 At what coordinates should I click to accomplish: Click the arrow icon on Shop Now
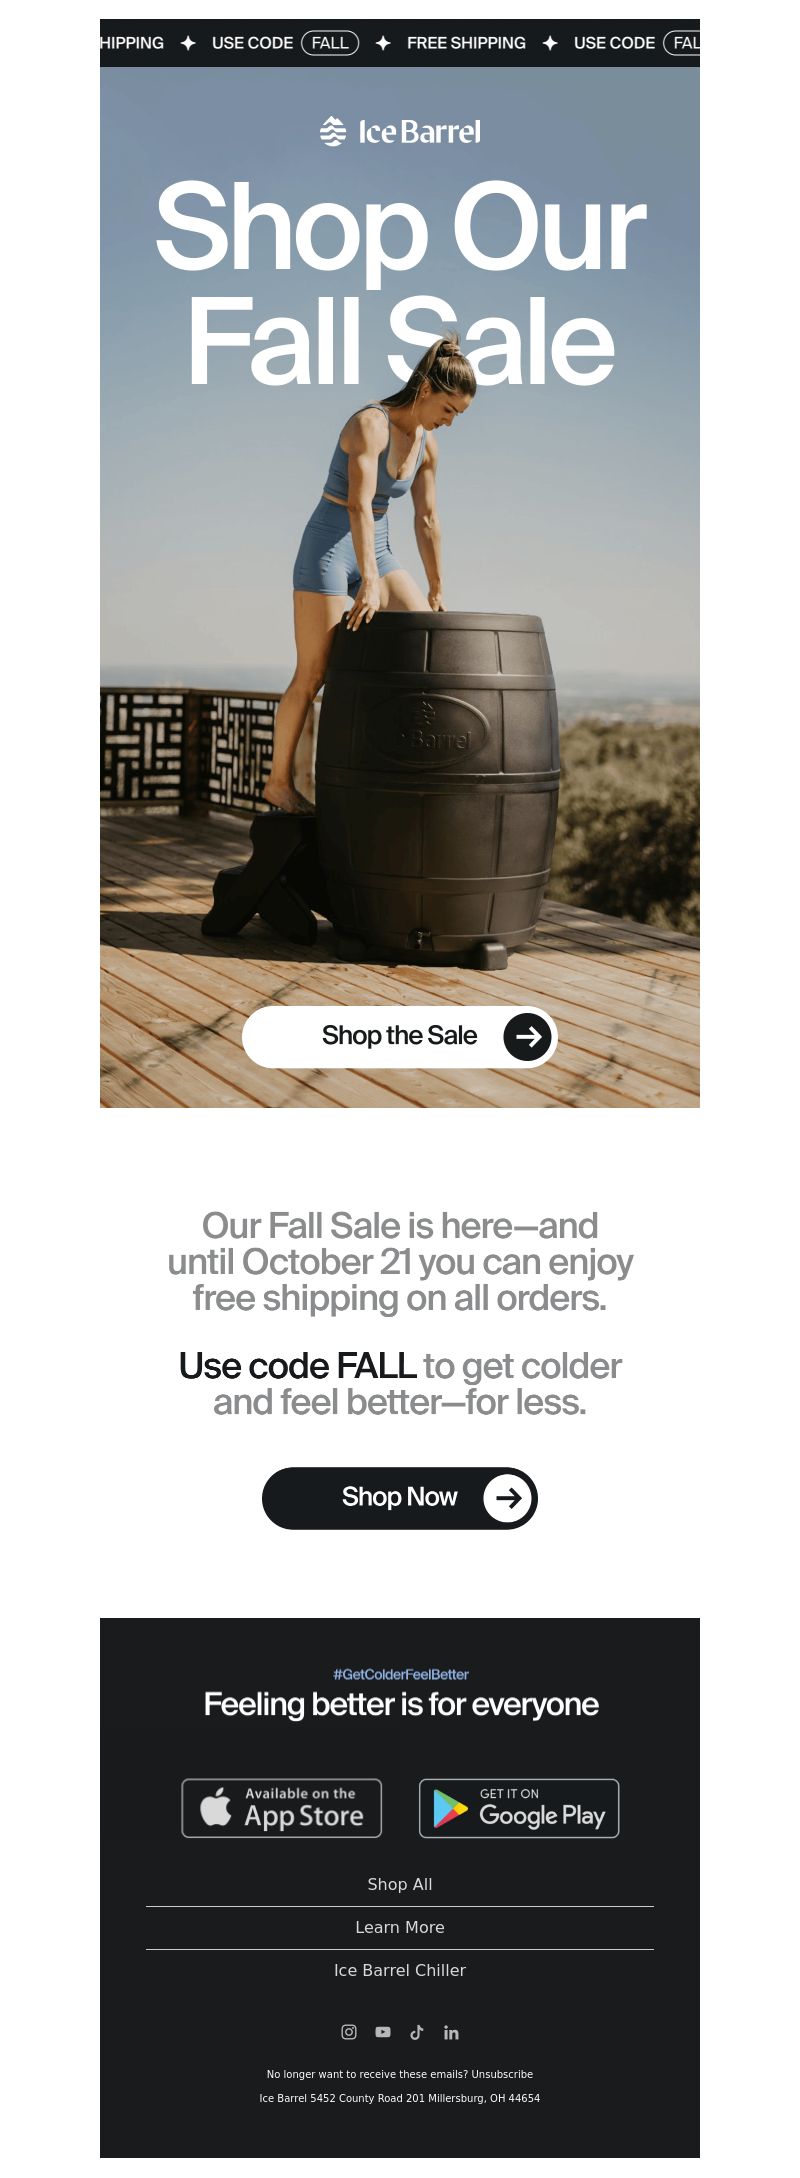(x=508, y=1497)
